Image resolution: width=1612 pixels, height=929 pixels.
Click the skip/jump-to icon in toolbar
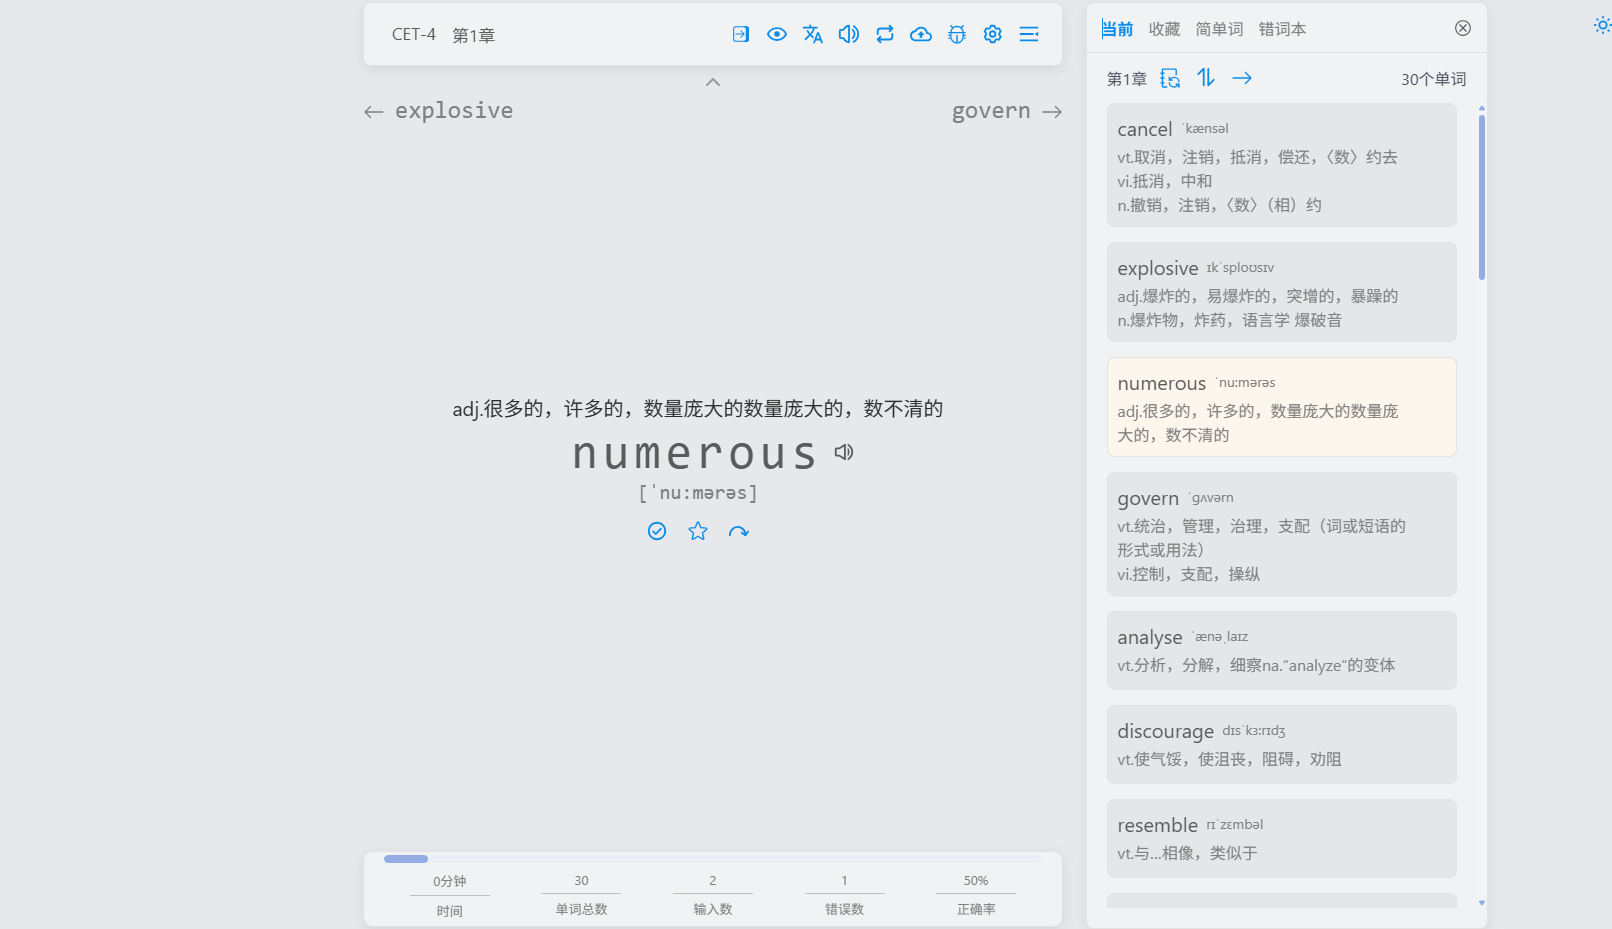tap(741, 34)
